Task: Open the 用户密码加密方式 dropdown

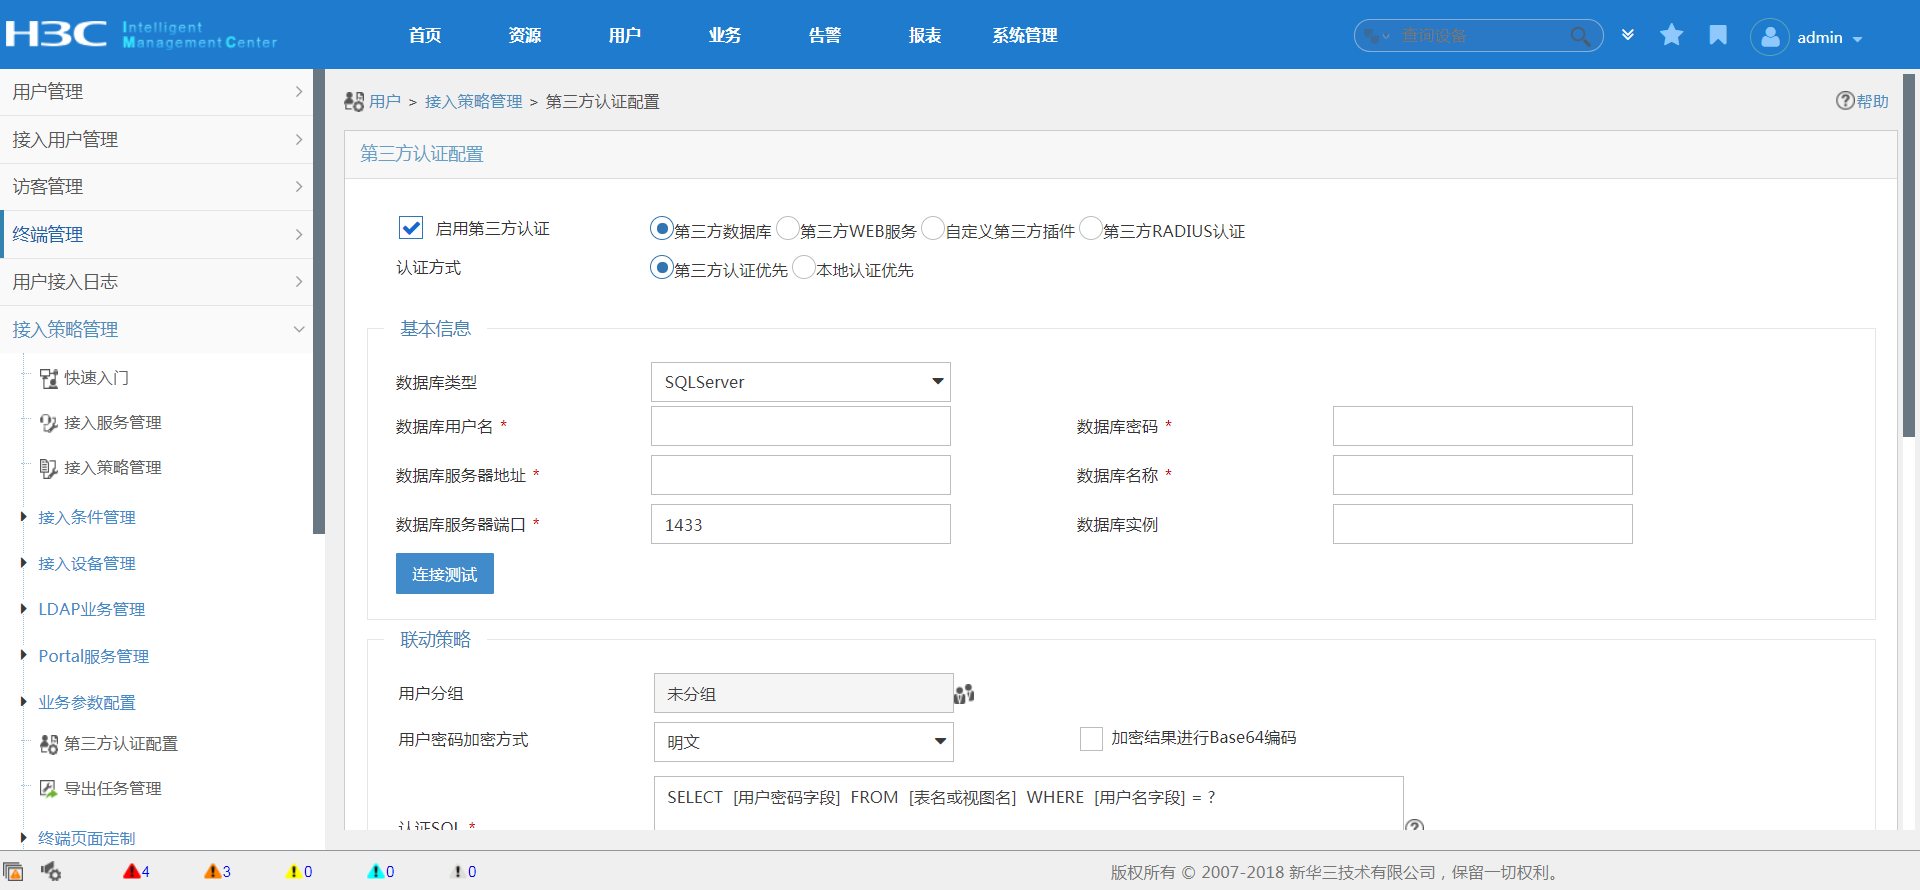Action: click(803, 742)
